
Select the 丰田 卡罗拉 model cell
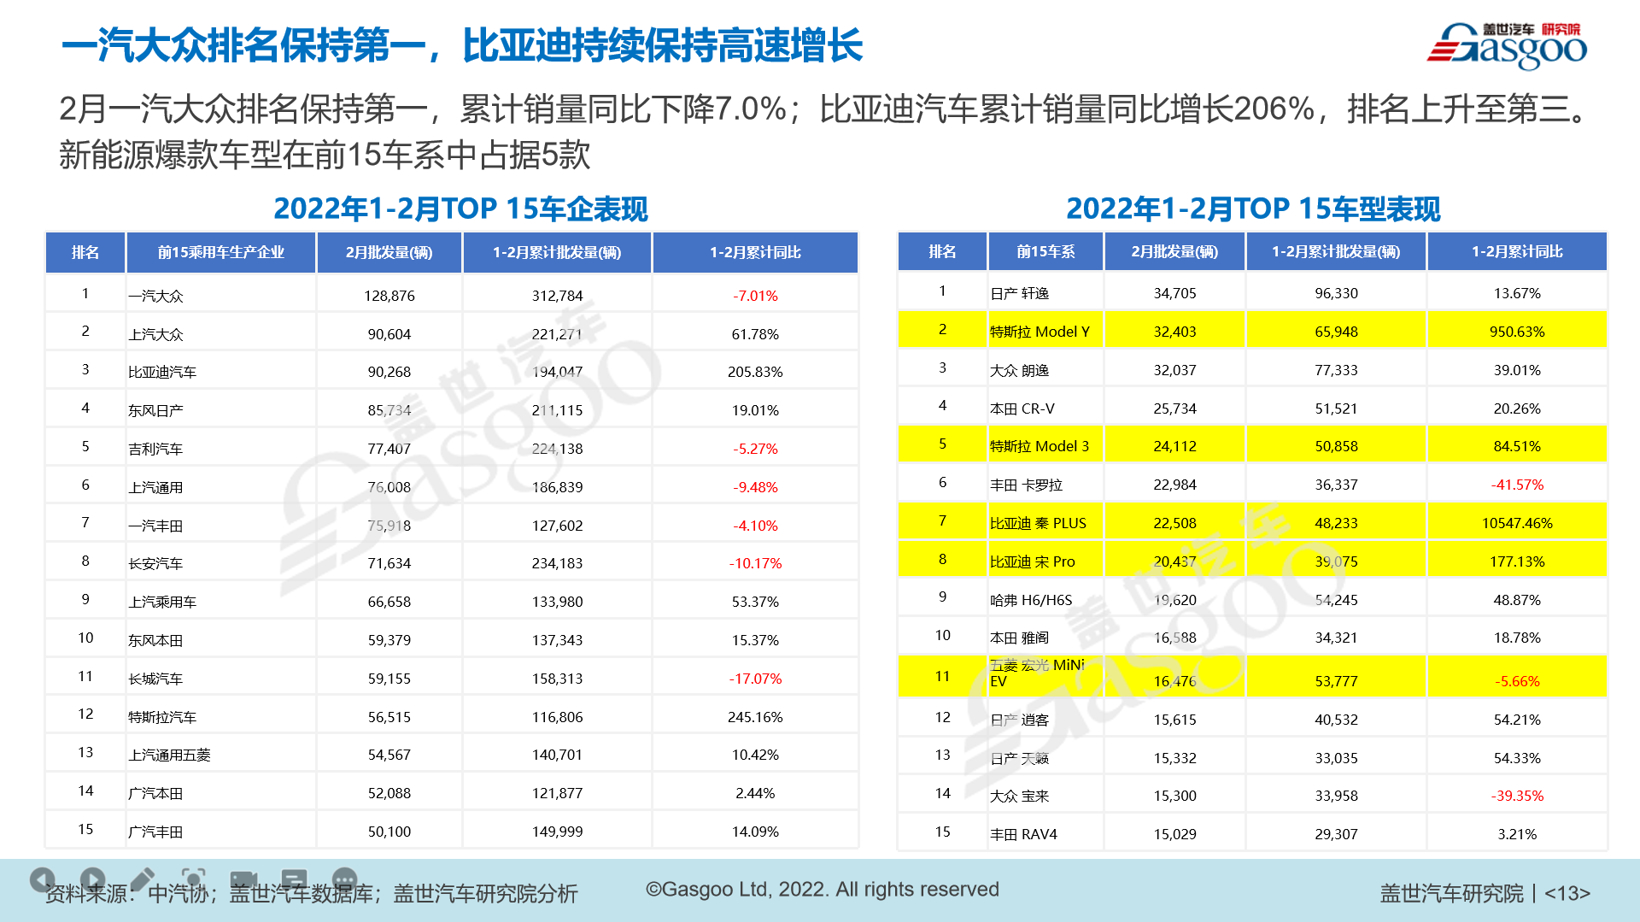point(1045,485)
